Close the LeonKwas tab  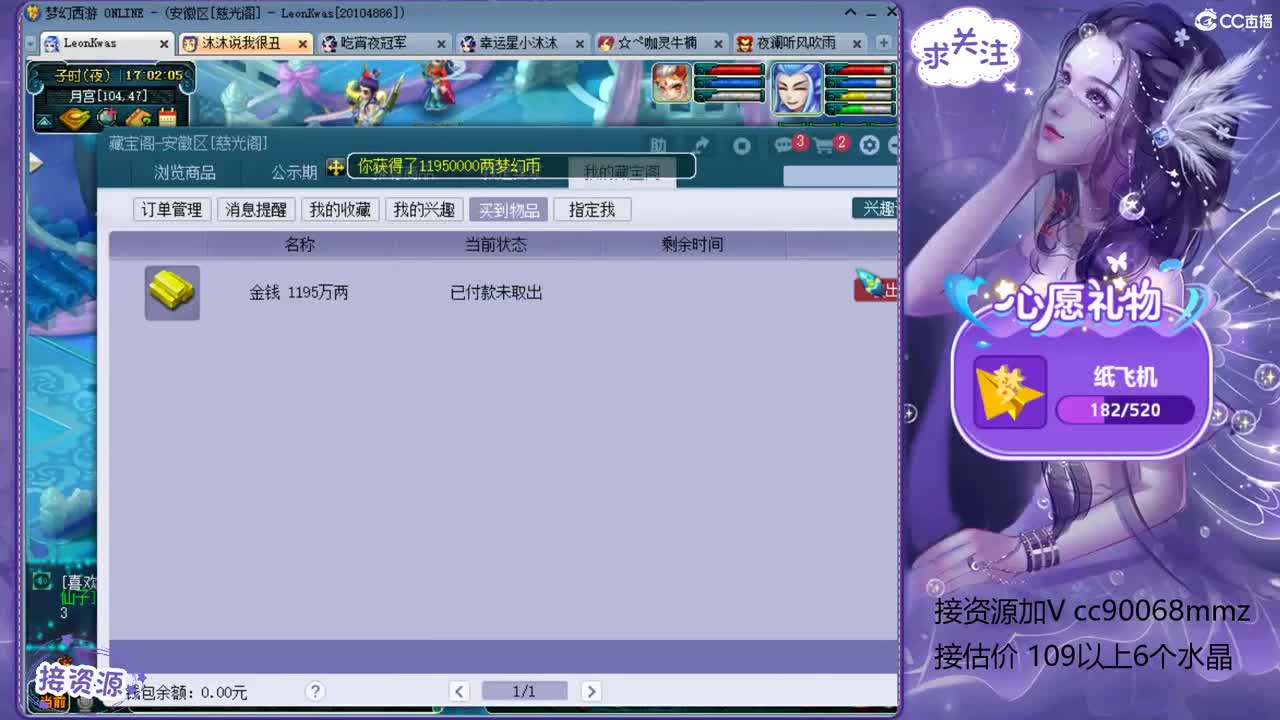[164, 44]
